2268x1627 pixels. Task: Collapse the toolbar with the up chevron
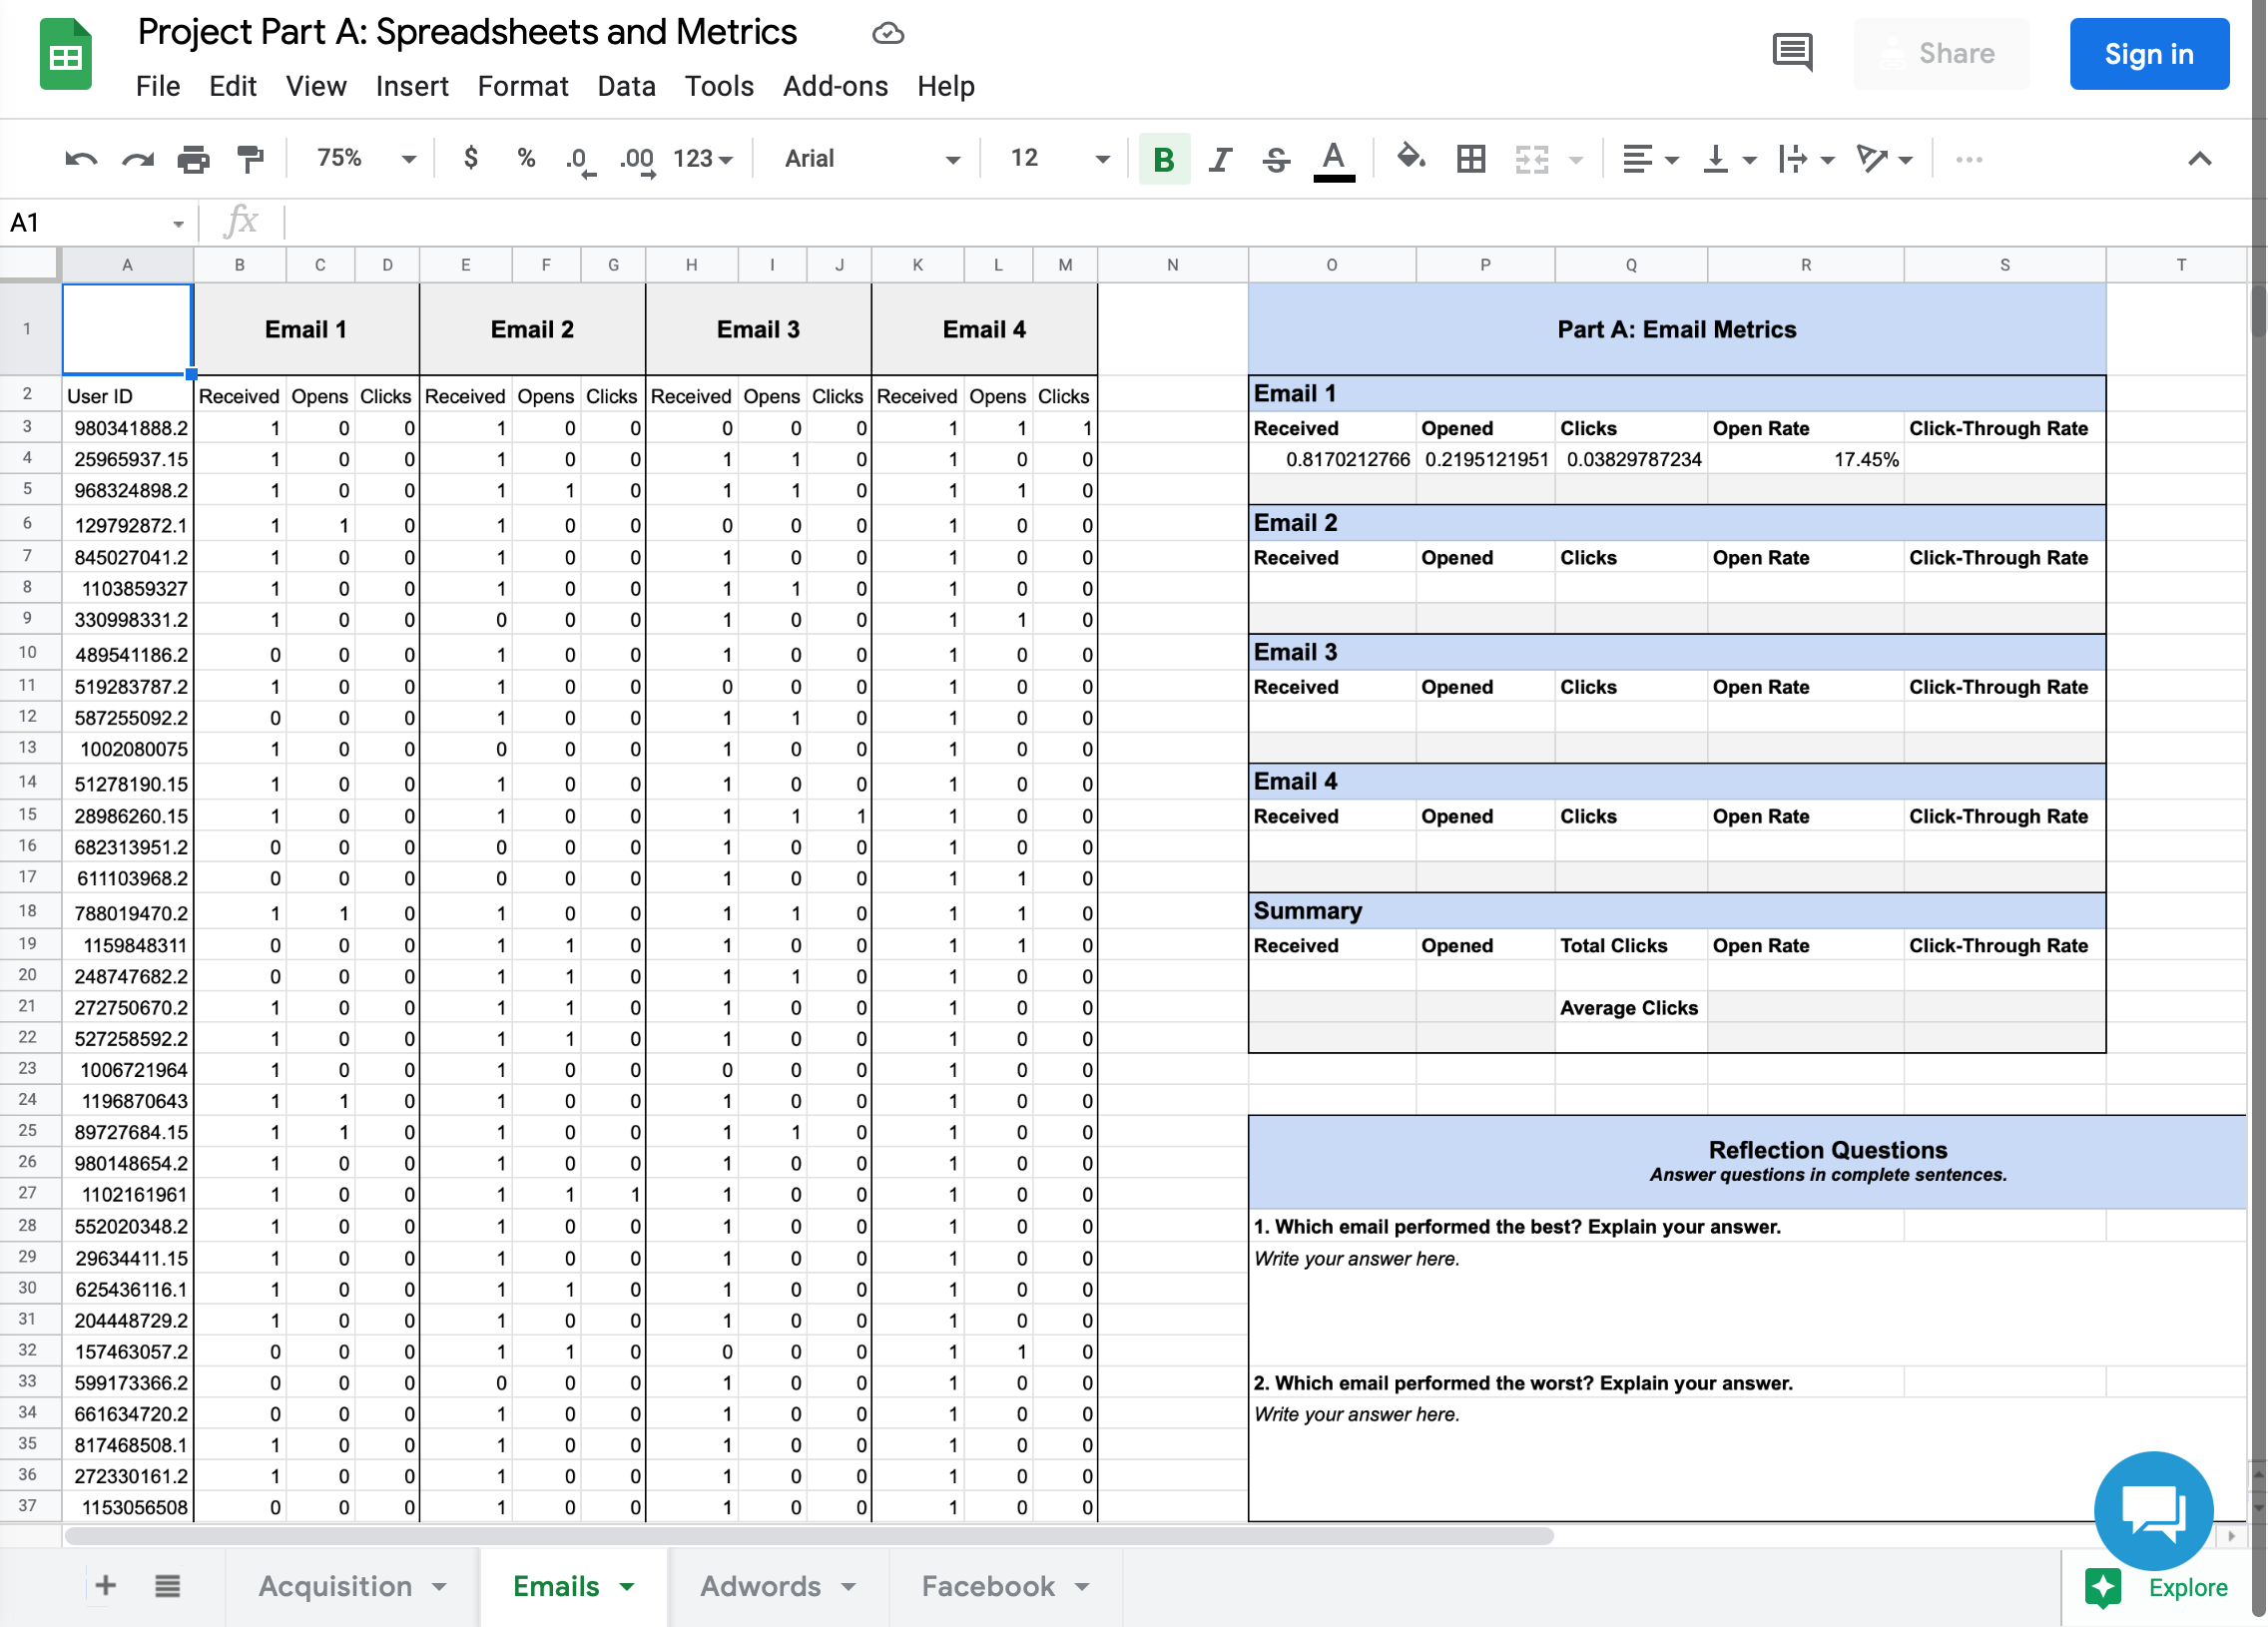2199,159
